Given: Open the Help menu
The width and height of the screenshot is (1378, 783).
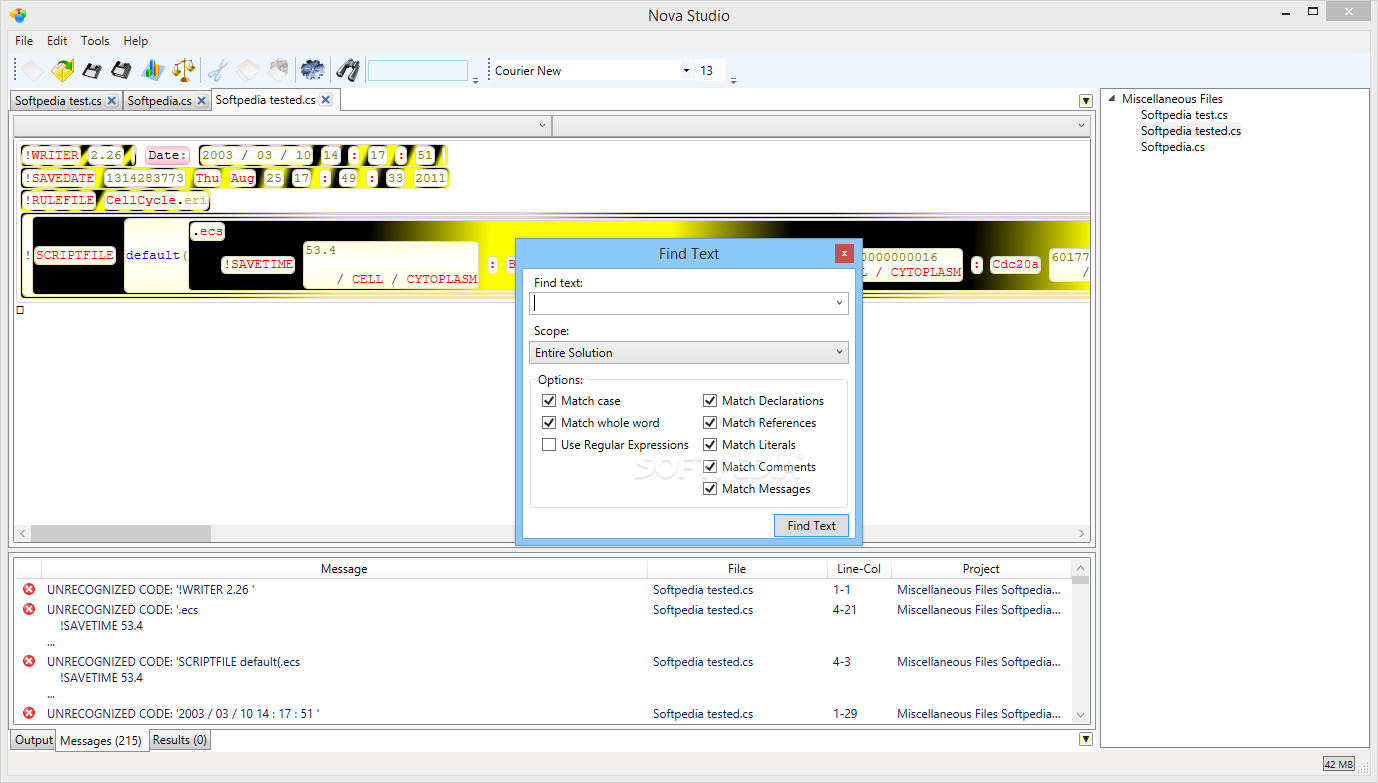Looking at the screenshot, I should pos(136,41).
